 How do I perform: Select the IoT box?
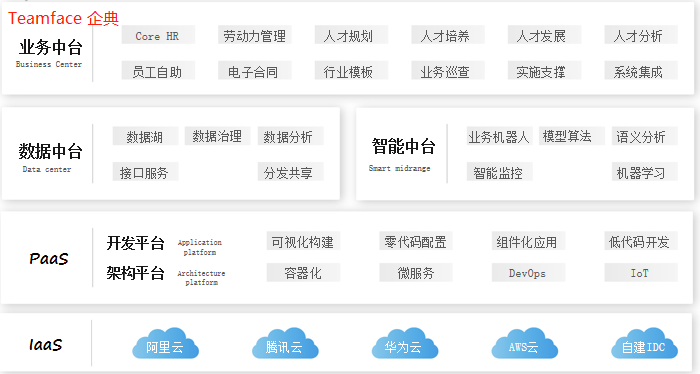641,273
